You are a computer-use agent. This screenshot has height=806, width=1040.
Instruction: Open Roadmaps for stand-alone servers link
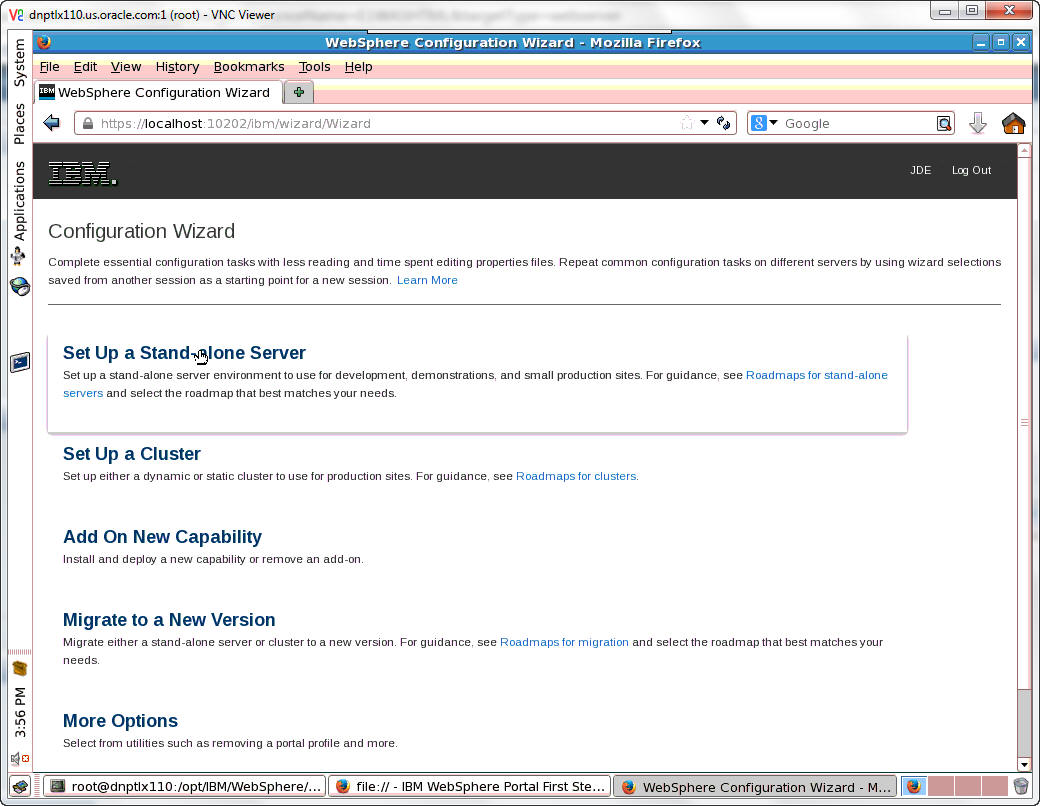816,375
